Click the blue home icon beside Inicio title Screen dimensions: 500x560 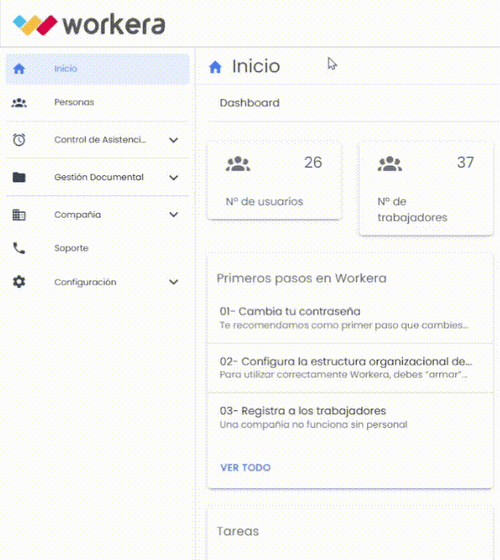point(215,67)
